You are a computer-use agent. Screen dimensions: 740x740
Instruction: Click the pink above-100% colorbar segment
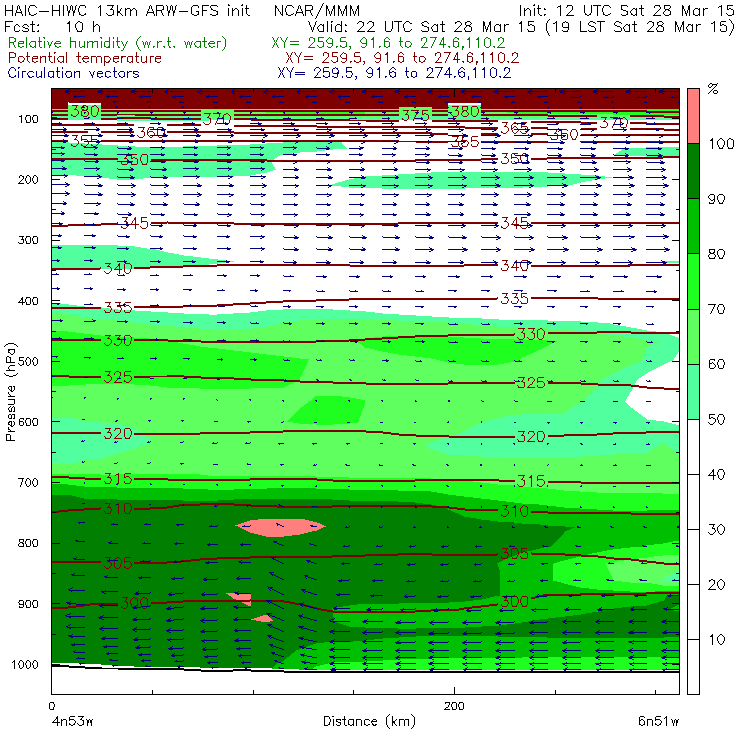tap(693, 116)
